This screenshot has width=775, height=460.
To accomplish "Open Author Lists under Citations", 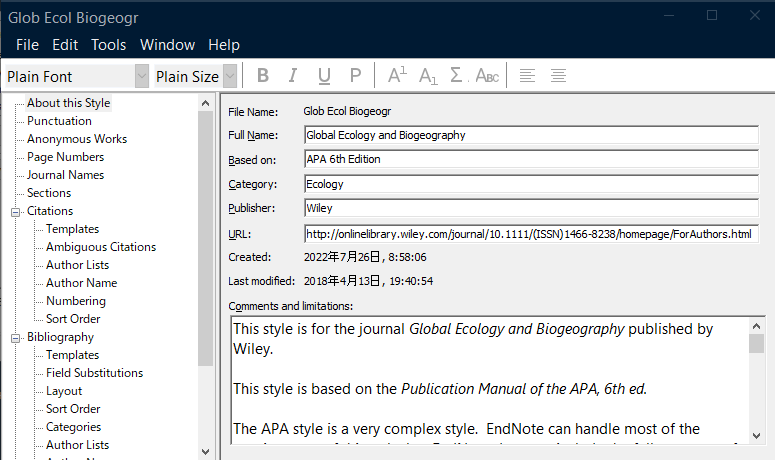I will click(77, 265).
